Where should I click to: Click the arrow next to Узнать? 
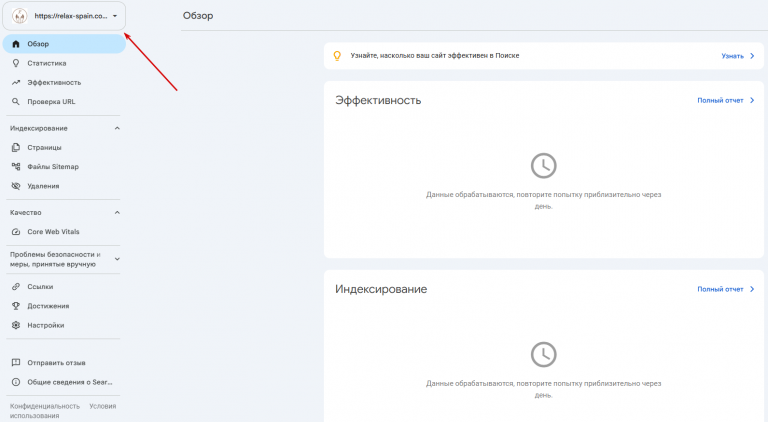tap(752, 56)
